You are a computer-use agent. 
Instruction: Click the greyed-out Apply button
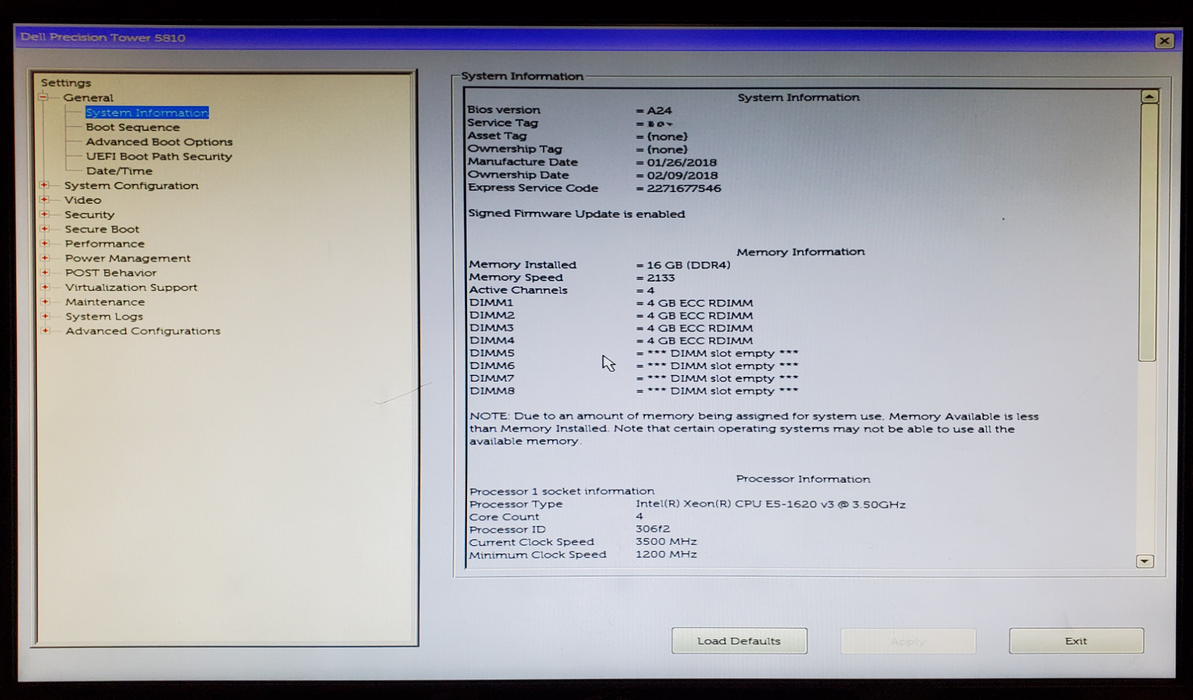point(908,641)
